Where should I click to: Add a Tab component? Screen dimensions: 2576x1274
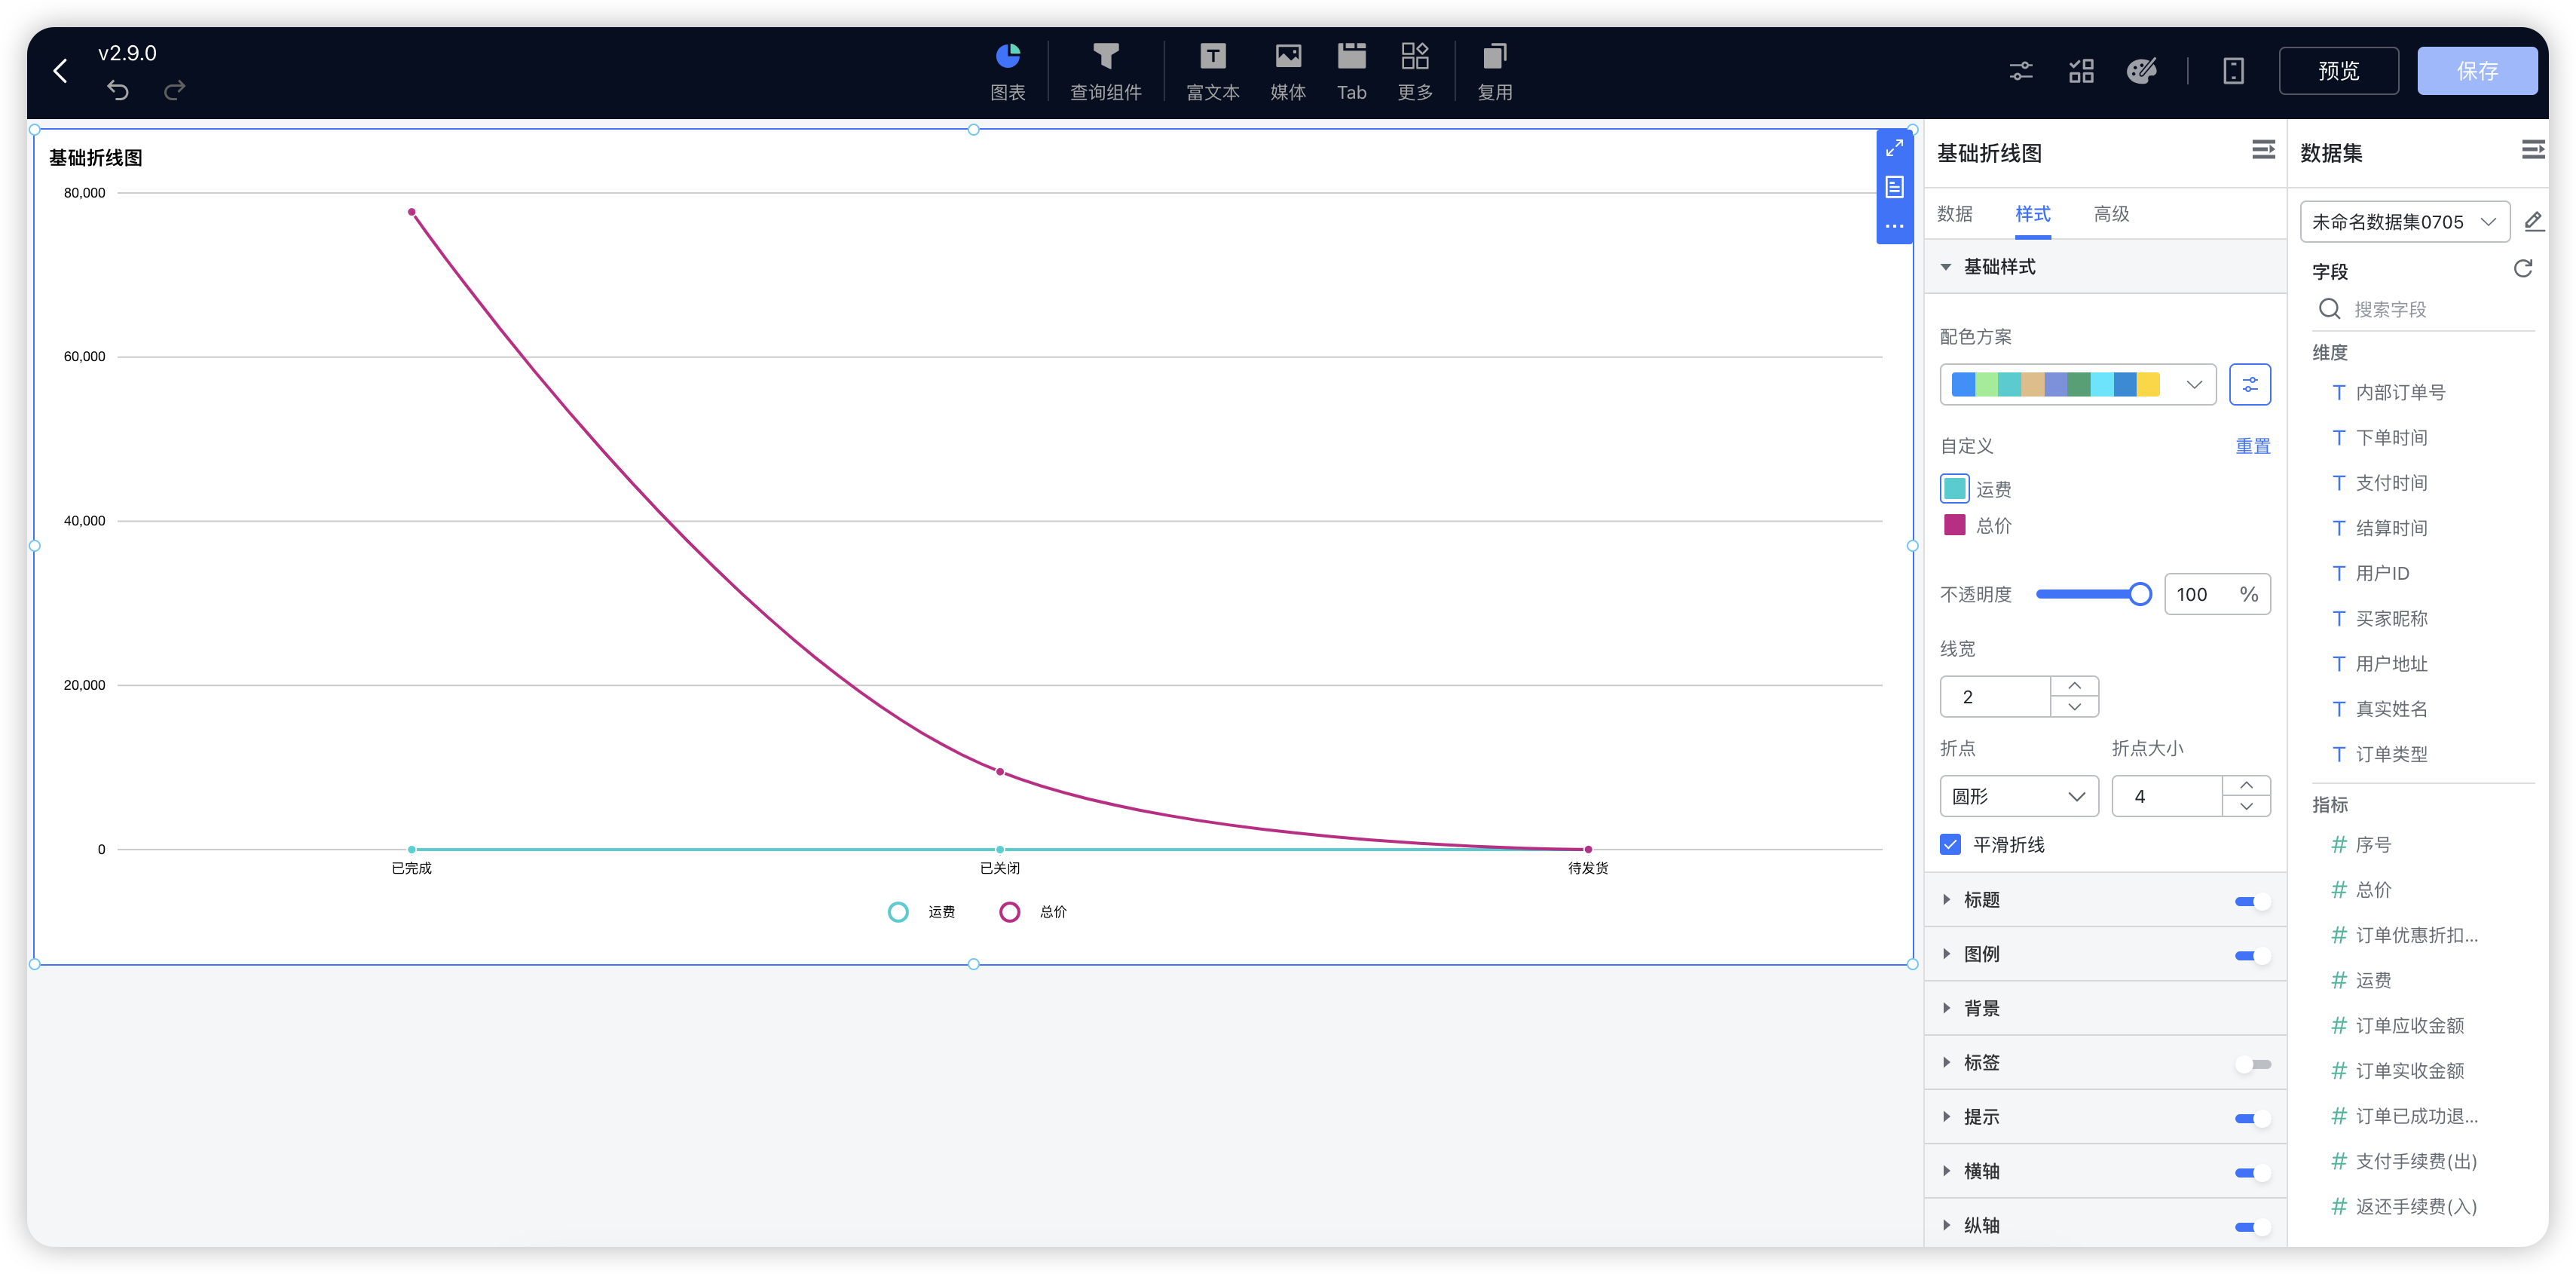pyautogui.click(x=1351, y=72)
